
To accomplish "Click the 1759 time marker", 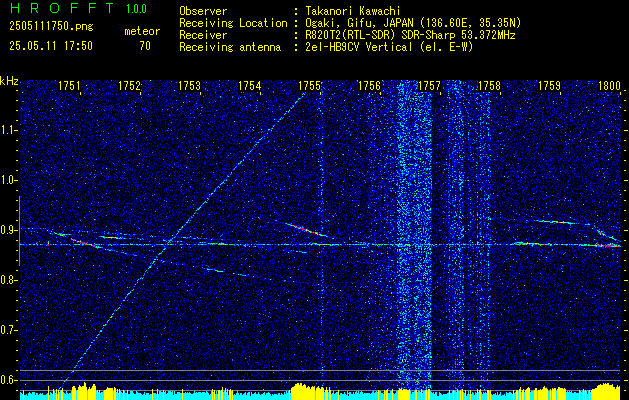I will point(550,86).
